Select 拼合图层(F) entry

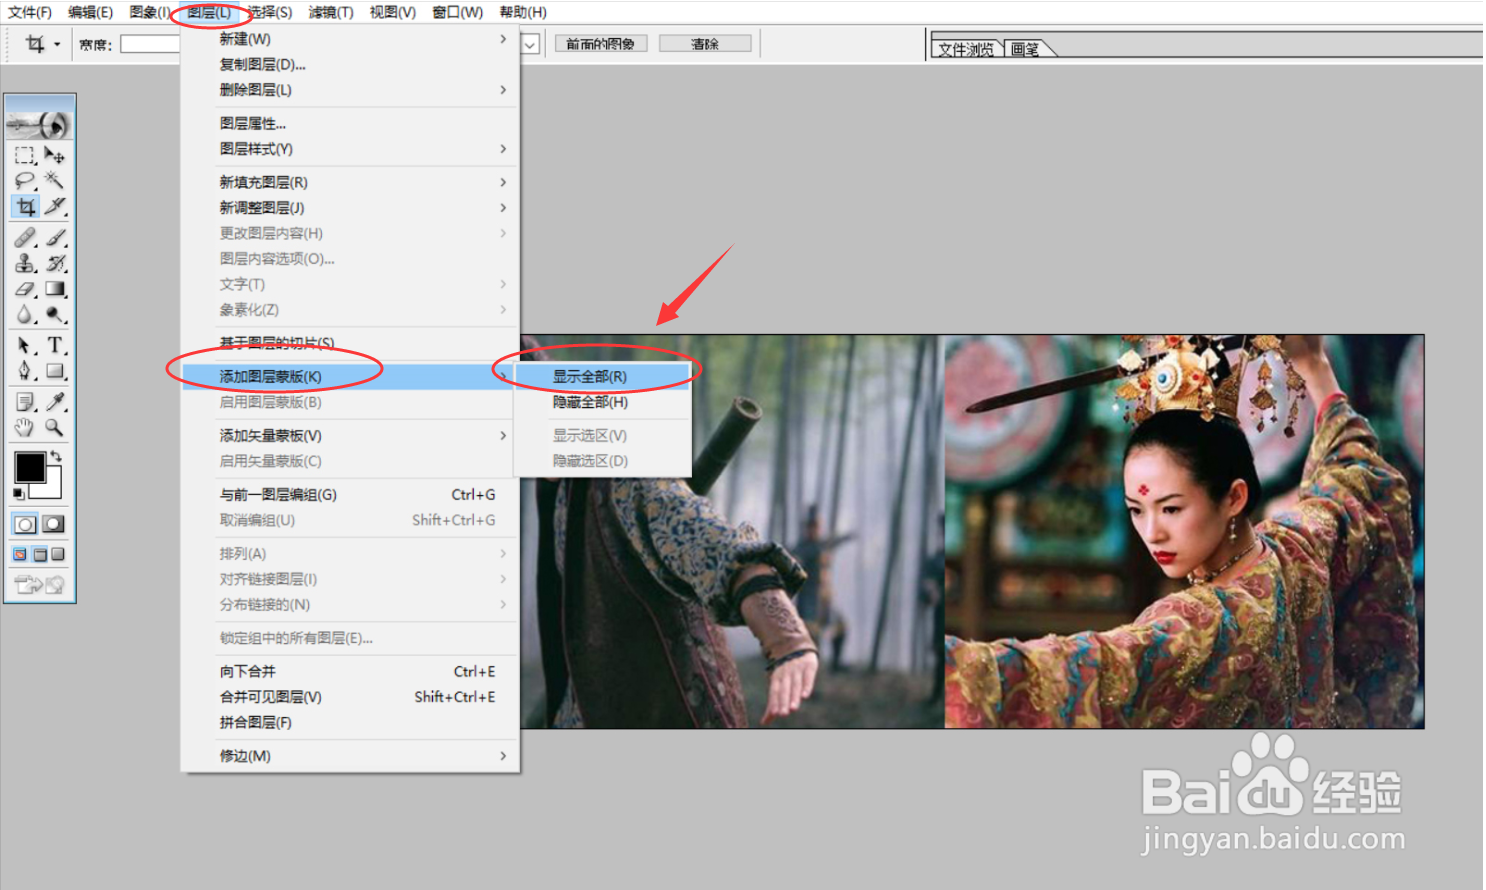pos(350,723)
